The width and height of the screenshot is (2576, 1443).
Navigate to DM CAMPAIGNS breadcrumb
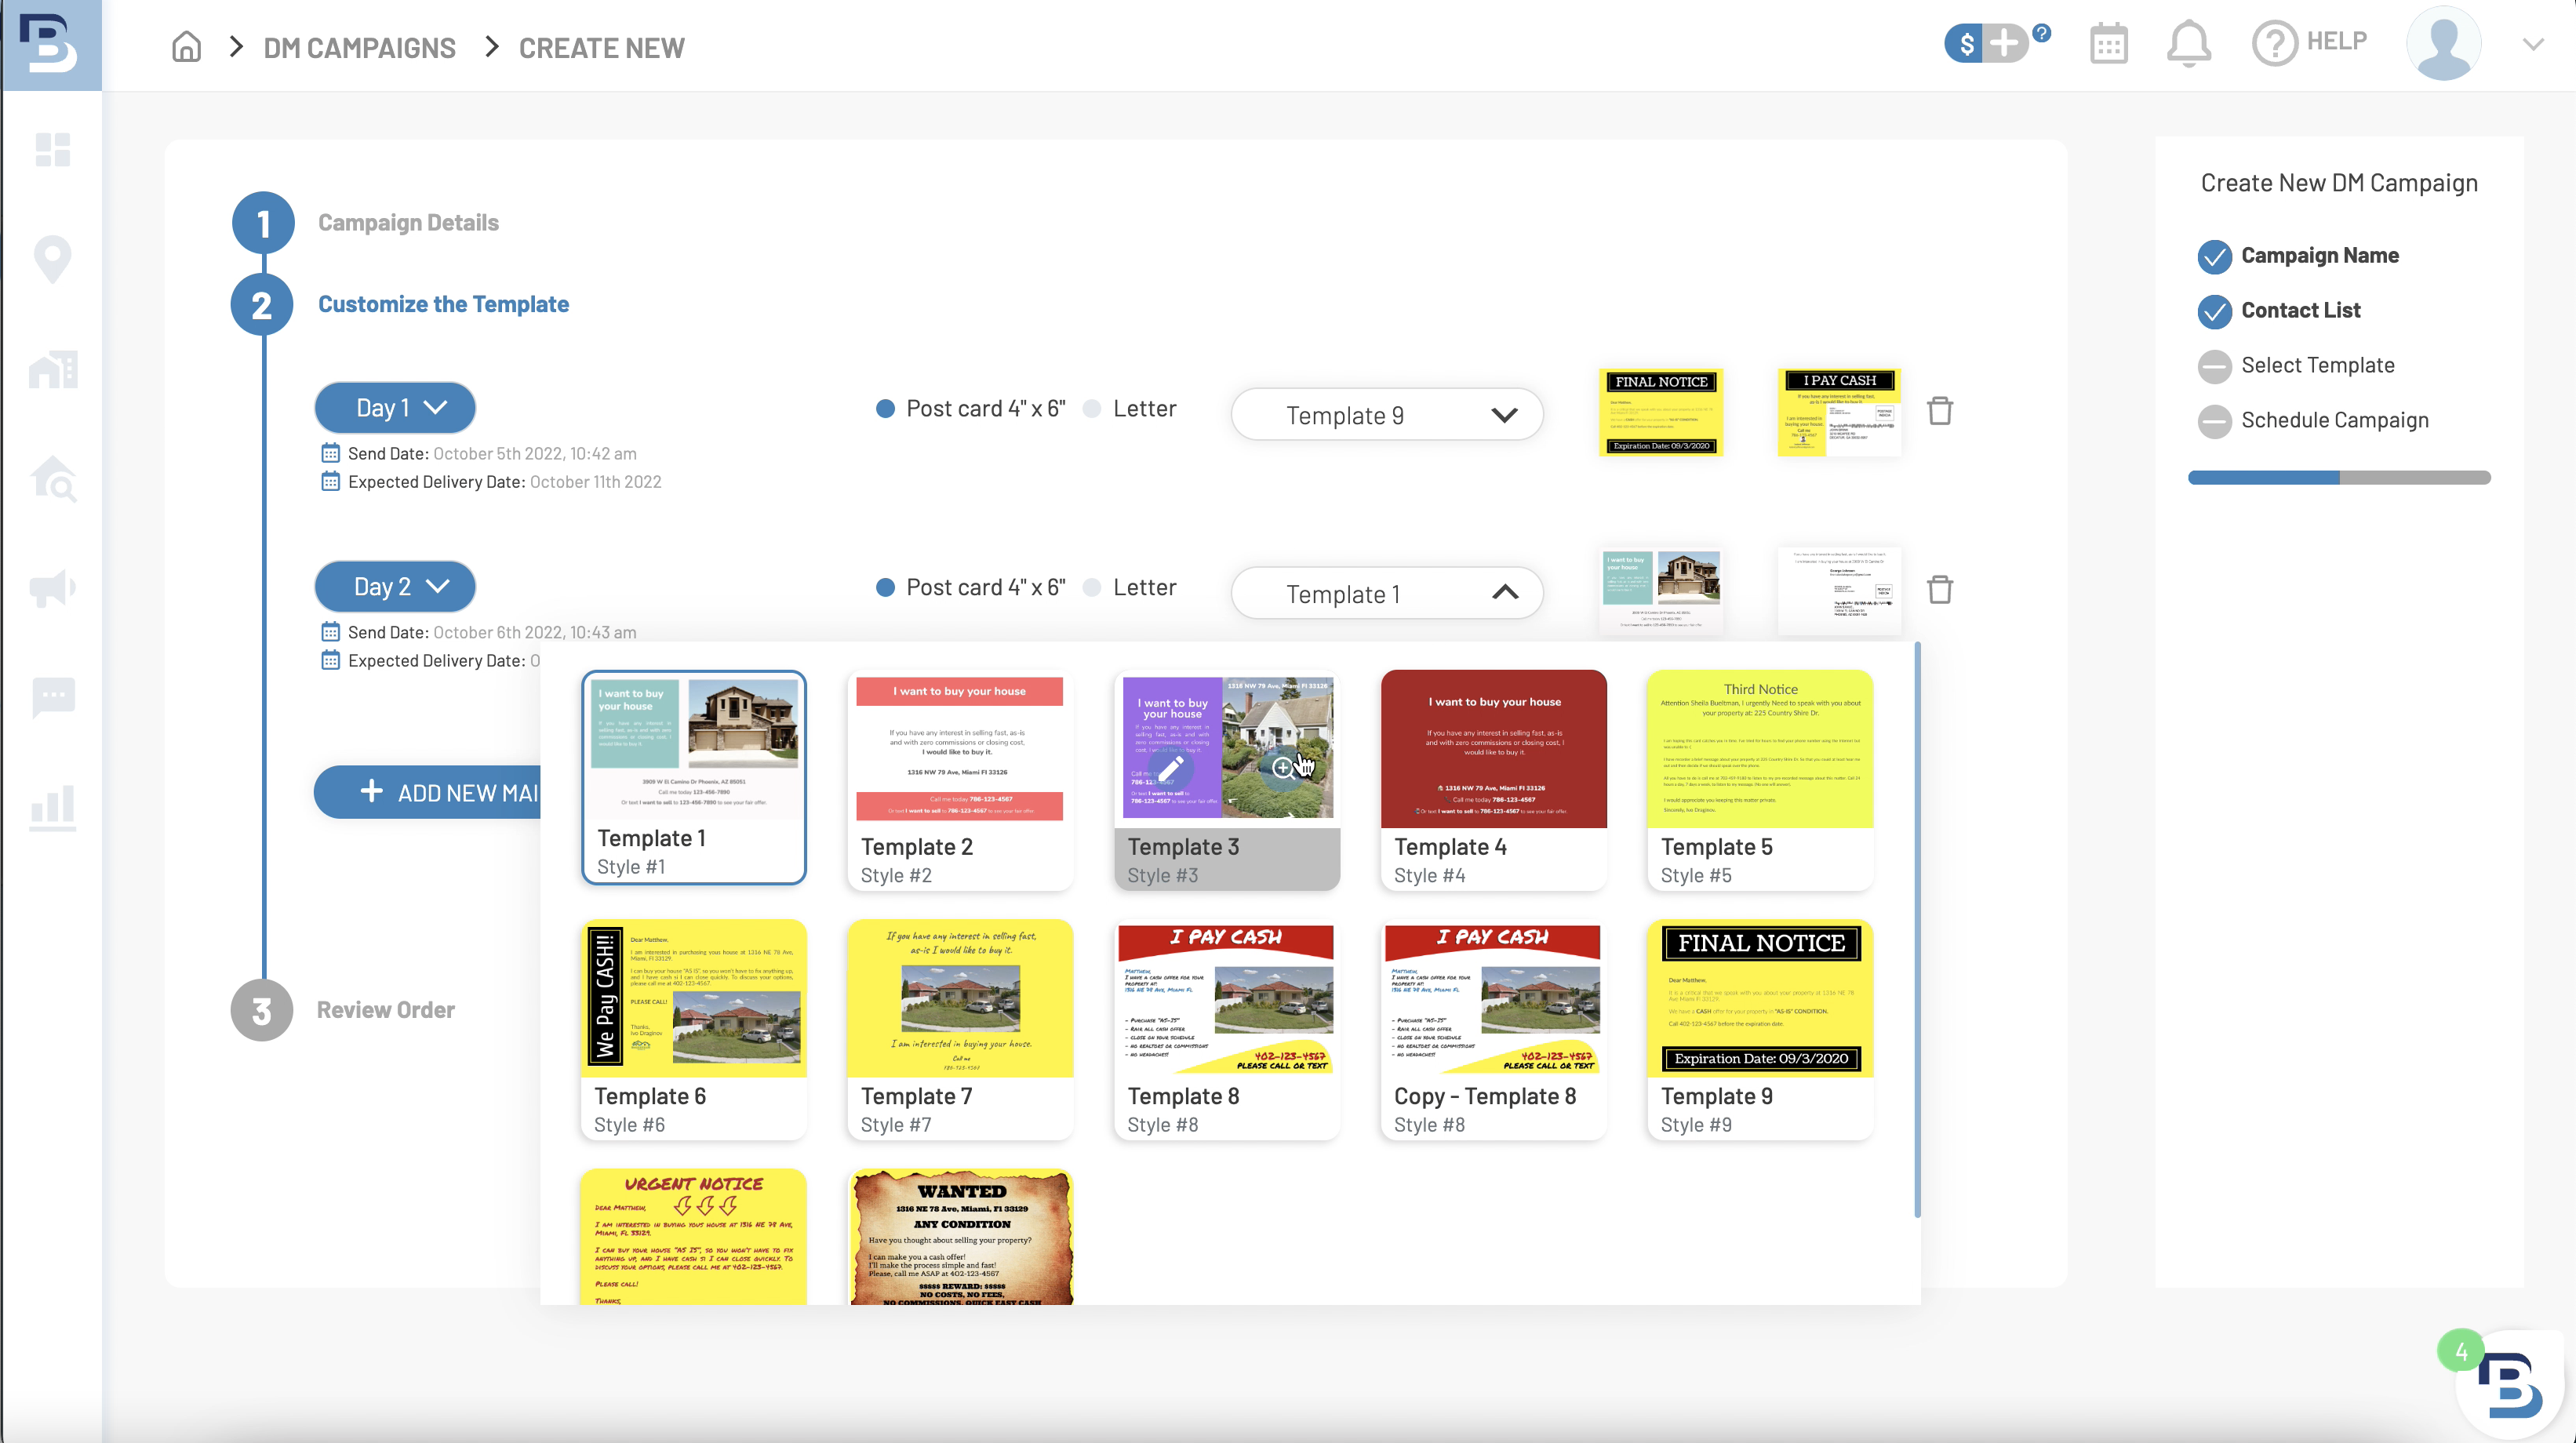click(358, 48)
